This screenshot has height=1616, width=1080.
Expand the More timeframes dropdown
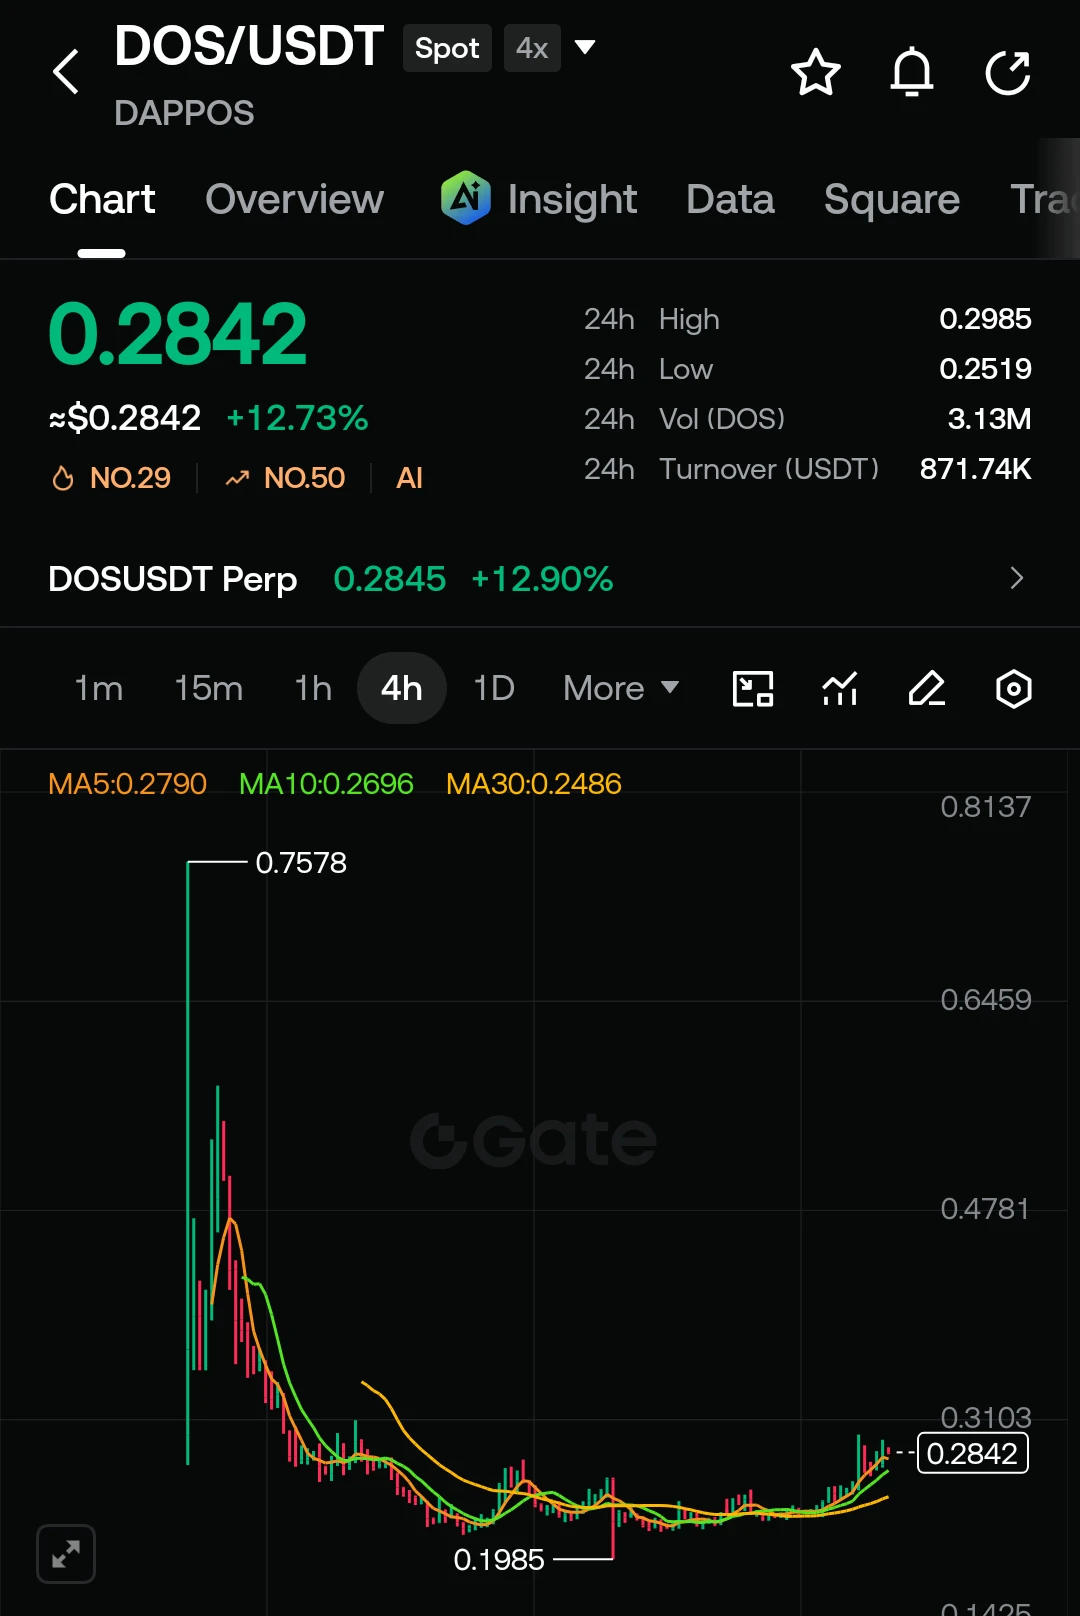click(621, 688)
